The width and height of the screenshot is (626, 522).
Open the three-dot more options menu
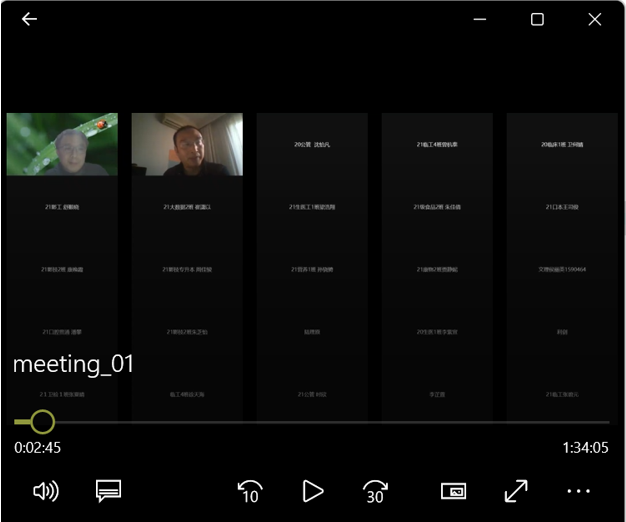point(578,491)
